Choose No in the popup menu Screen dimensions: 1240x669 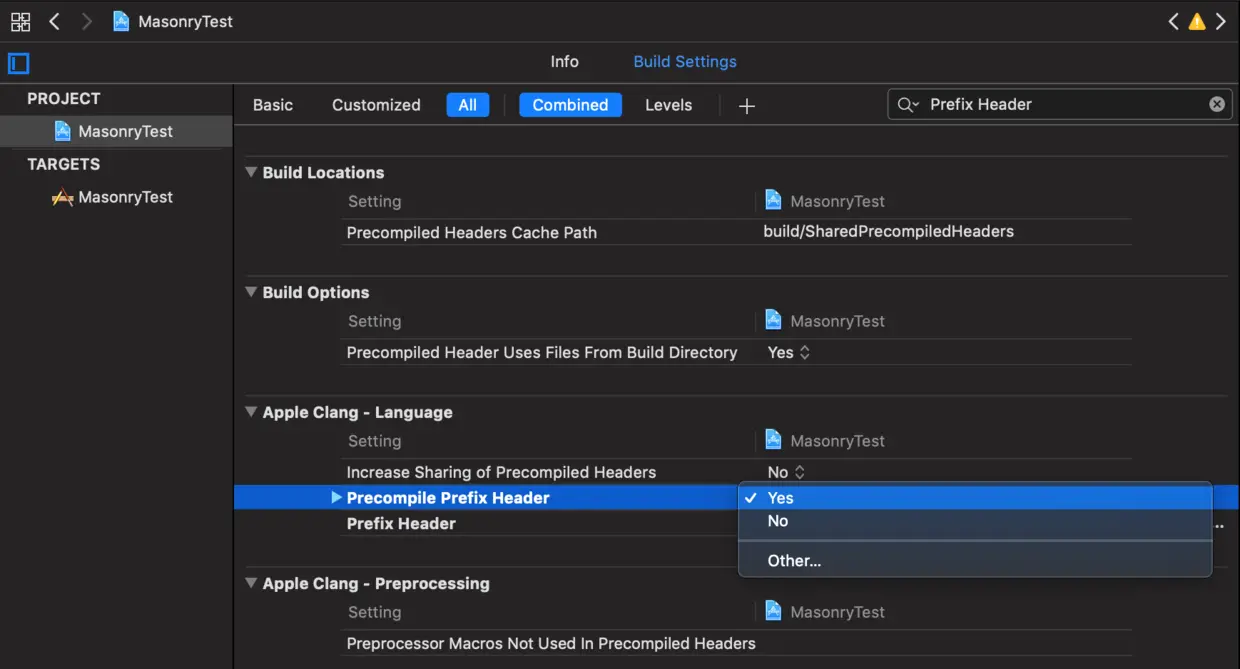click(975, 521)
